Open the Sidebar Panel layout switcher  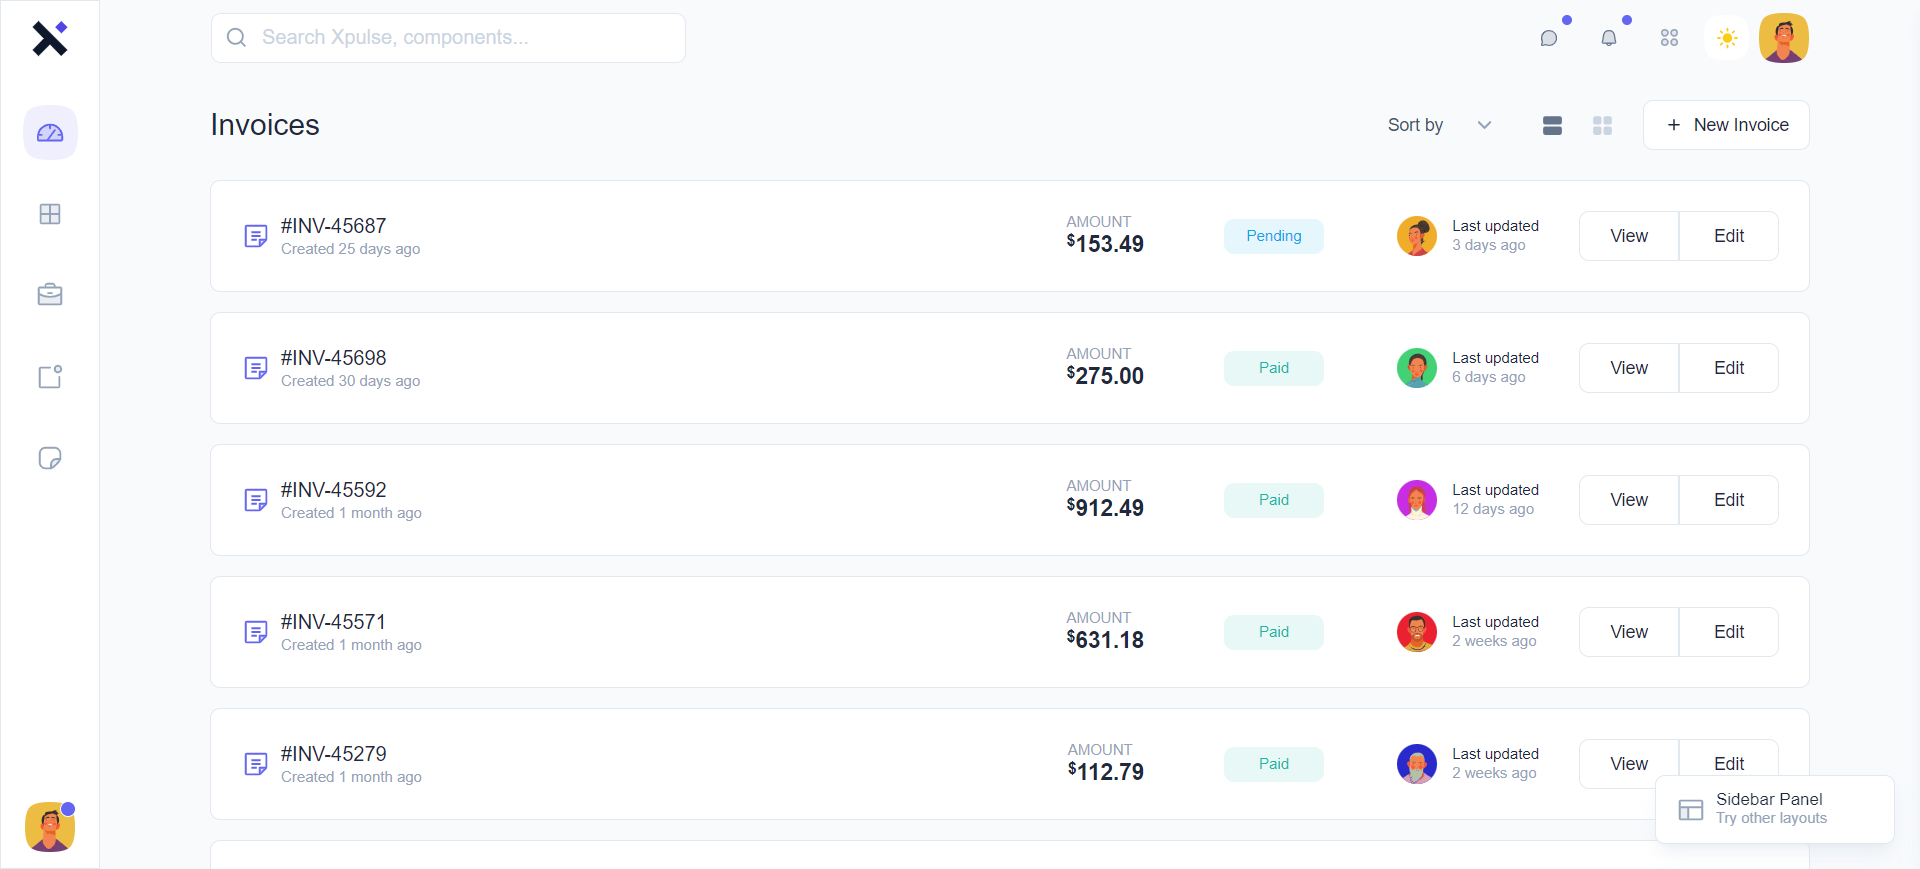coord(1774,809)
